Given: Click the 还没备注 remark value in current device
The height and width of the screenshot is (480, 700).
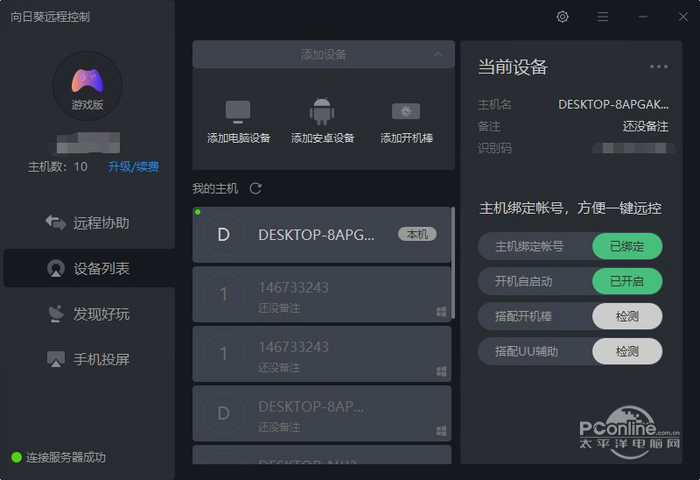Looking at the screenshot, I should (646, 126).
